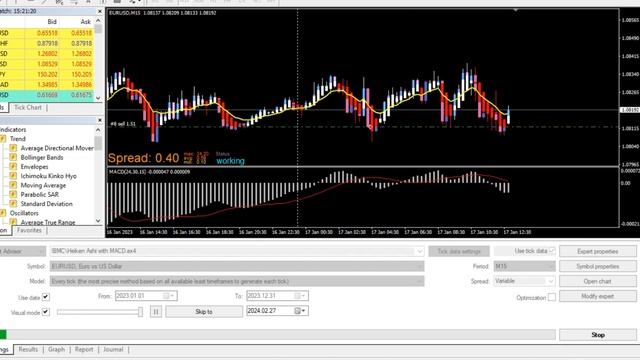
Task: Click the Market Watch scrollbar up arrow
Action: 98,20
